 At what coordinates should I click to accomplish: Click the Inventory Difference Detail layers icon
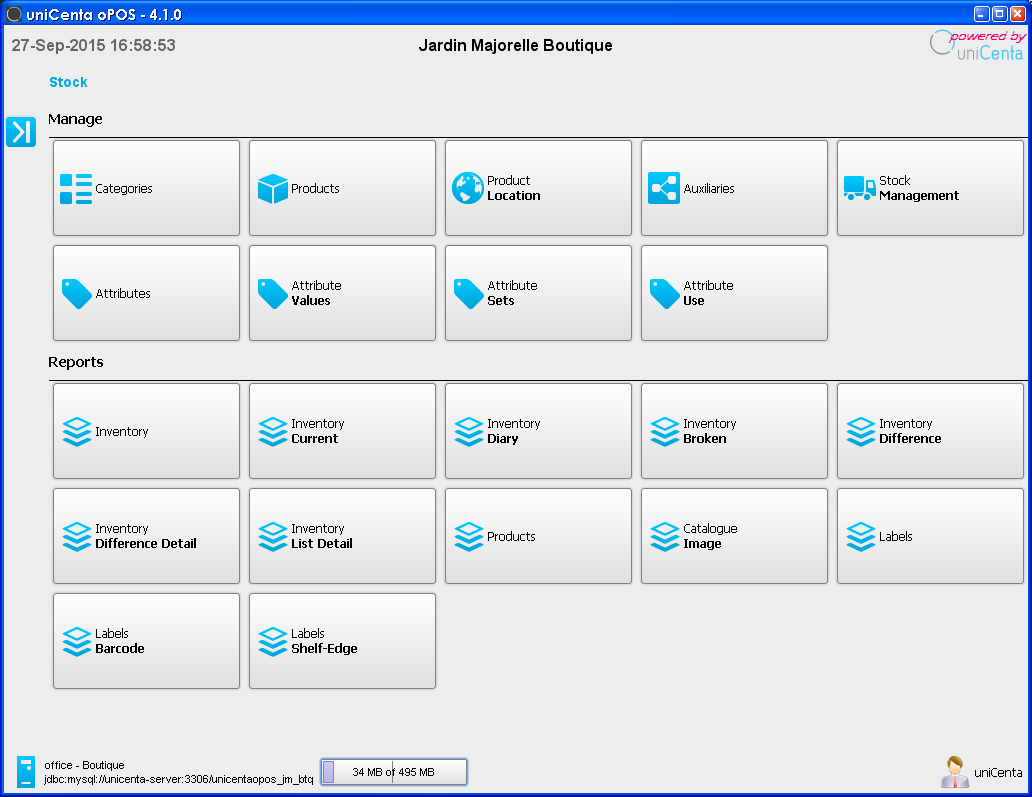coord(76,537)
